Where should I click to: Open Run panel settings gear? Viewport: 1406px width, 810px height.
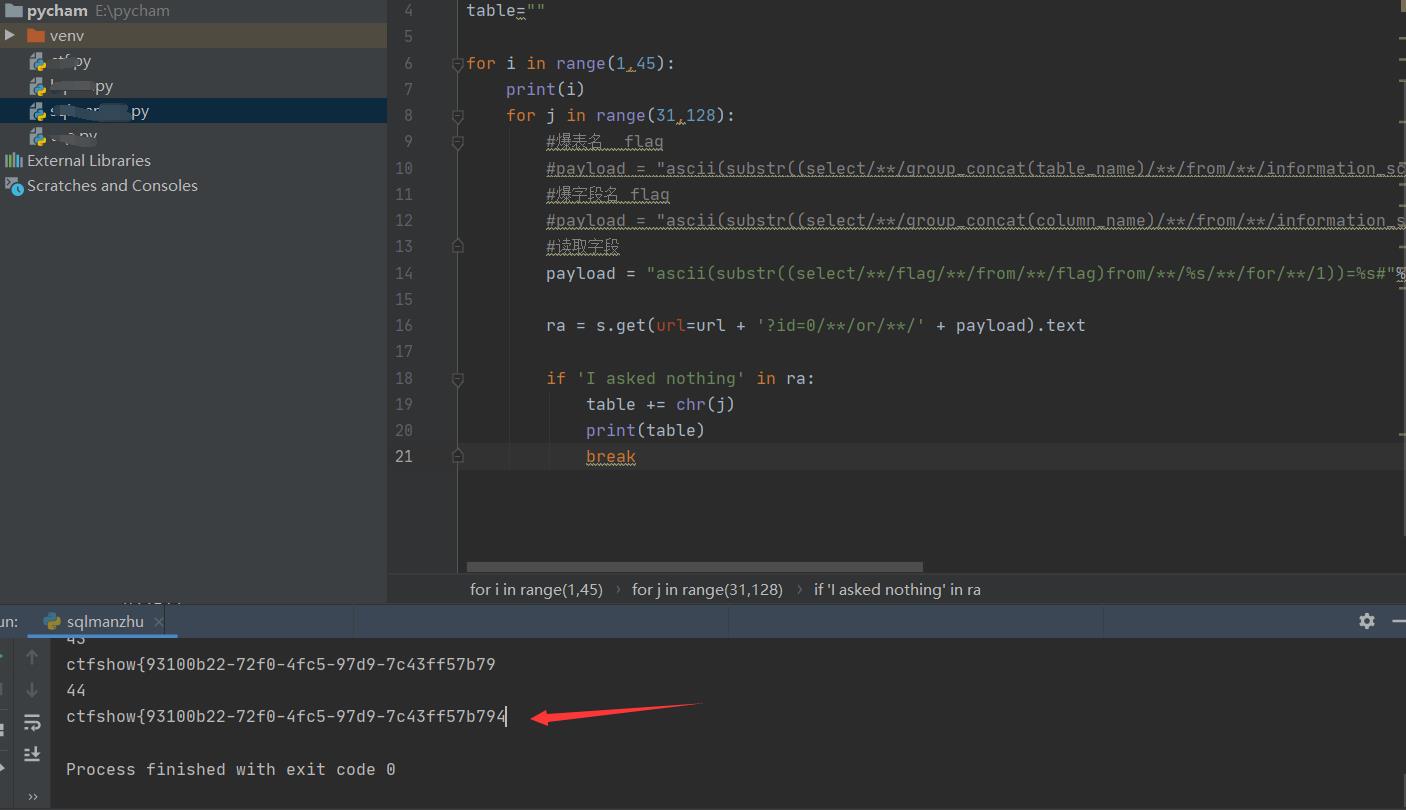[x=1367, y=621]
